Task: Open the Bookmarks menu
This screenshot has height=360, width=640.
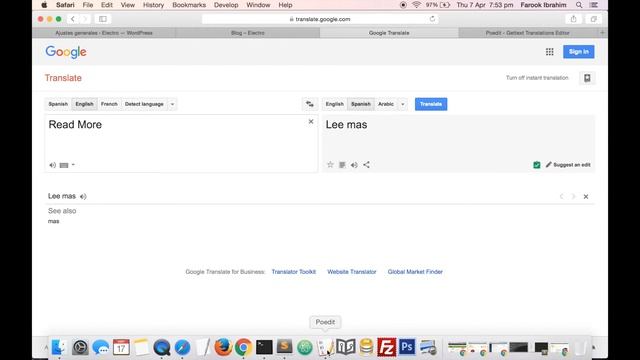Action: click(x=189, y=5)
